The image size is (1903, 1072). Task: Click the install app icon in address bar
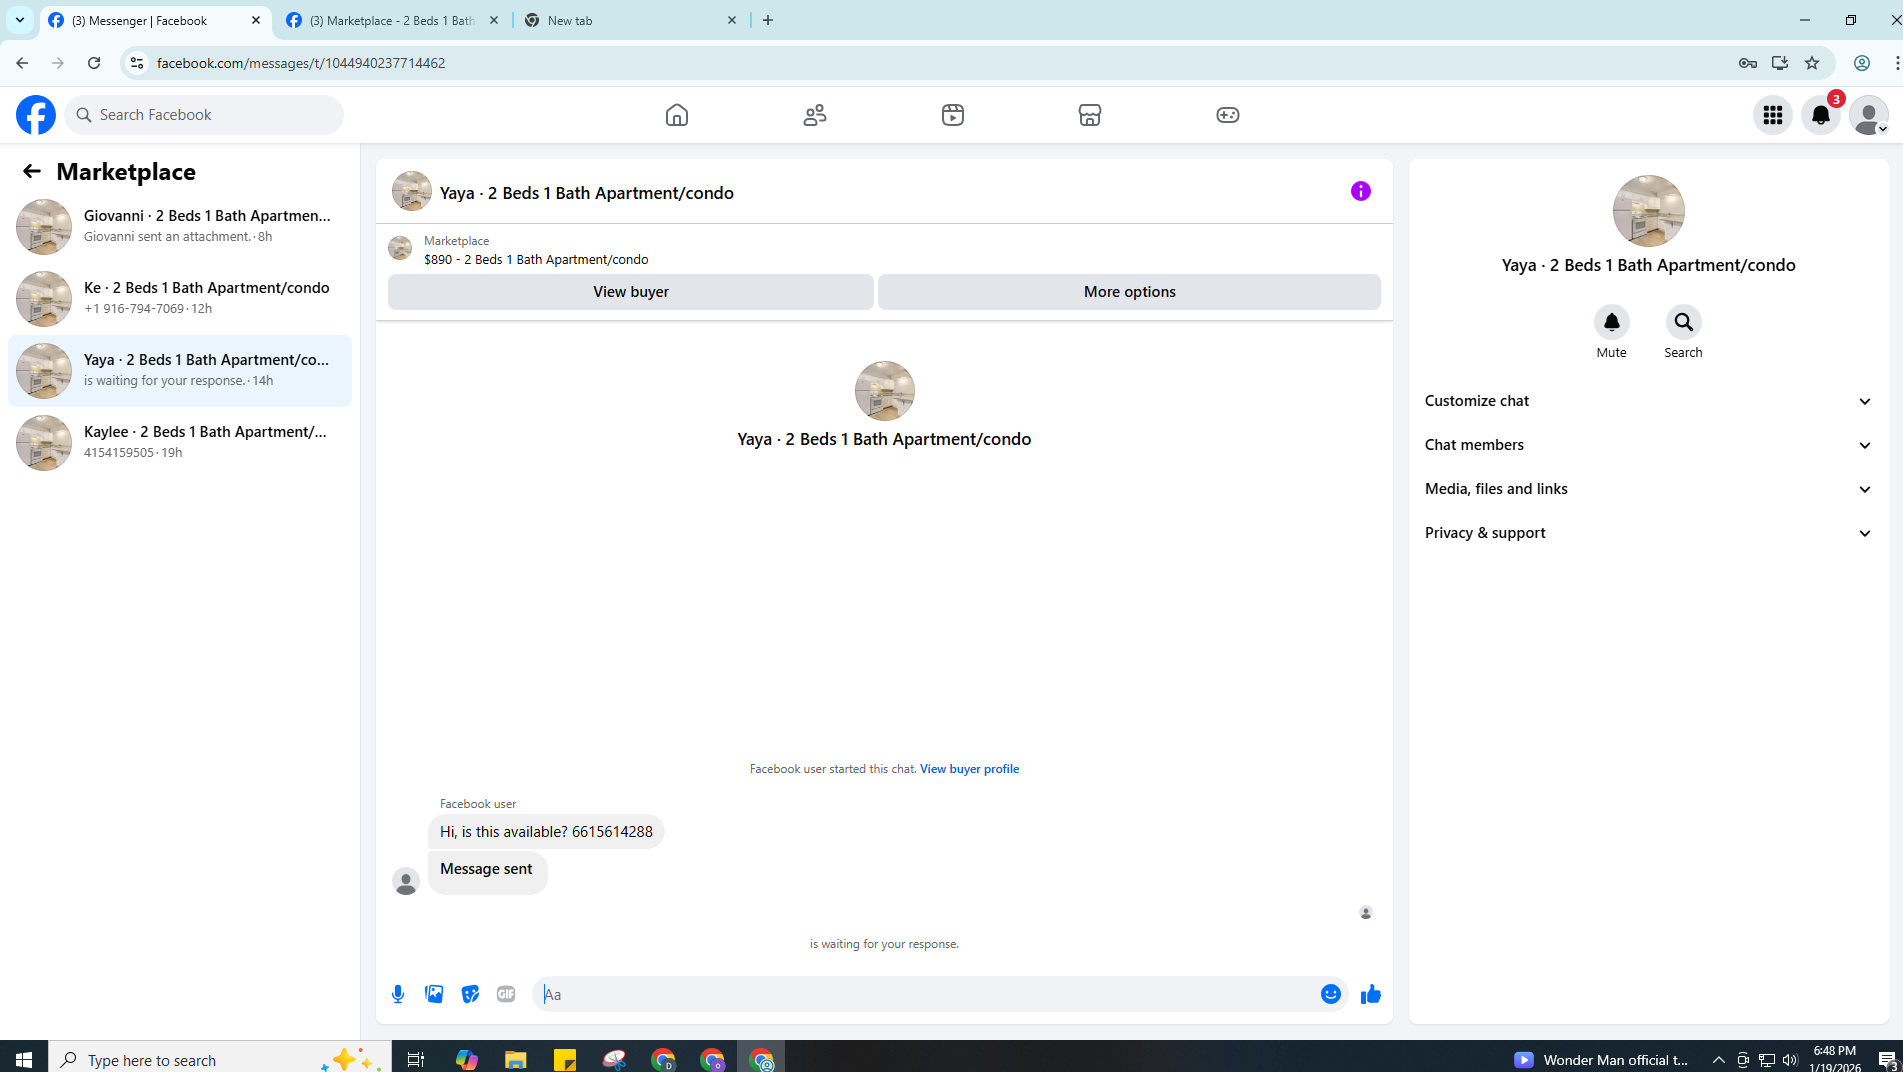(1780, 63)
